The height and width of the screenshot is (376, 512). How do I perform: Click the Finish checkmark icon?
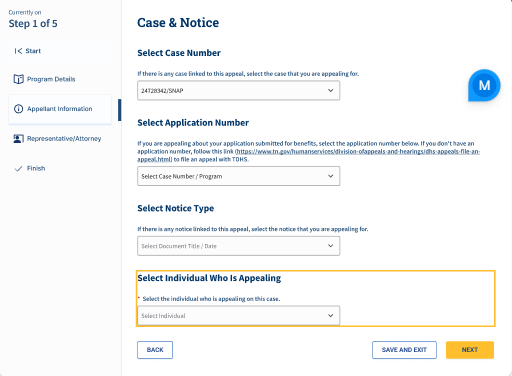click(x=18, y=169)
